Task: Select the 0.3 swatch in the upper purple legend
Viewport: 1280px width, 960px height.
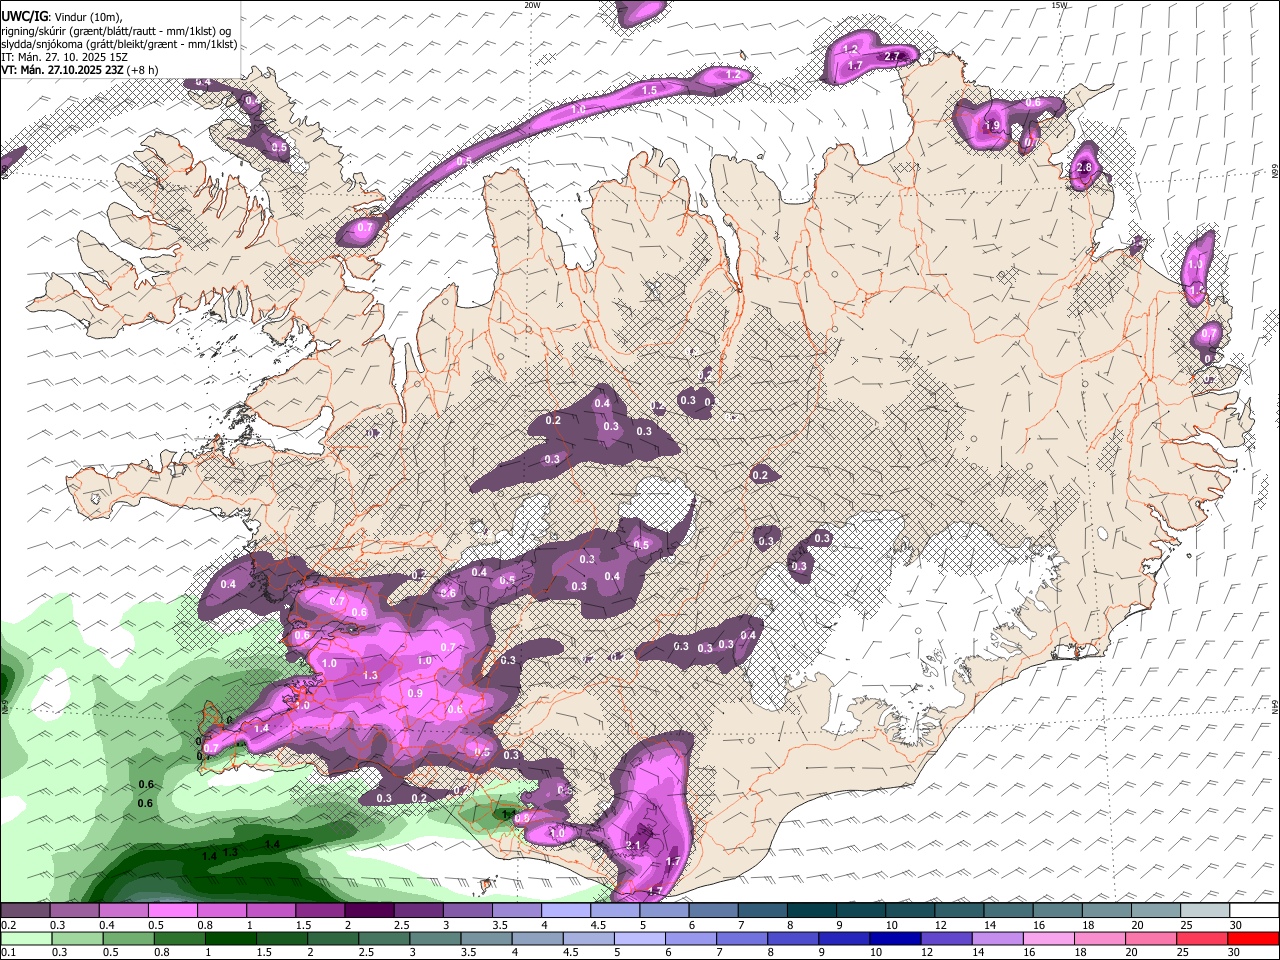Action: (x=74, y=911)
